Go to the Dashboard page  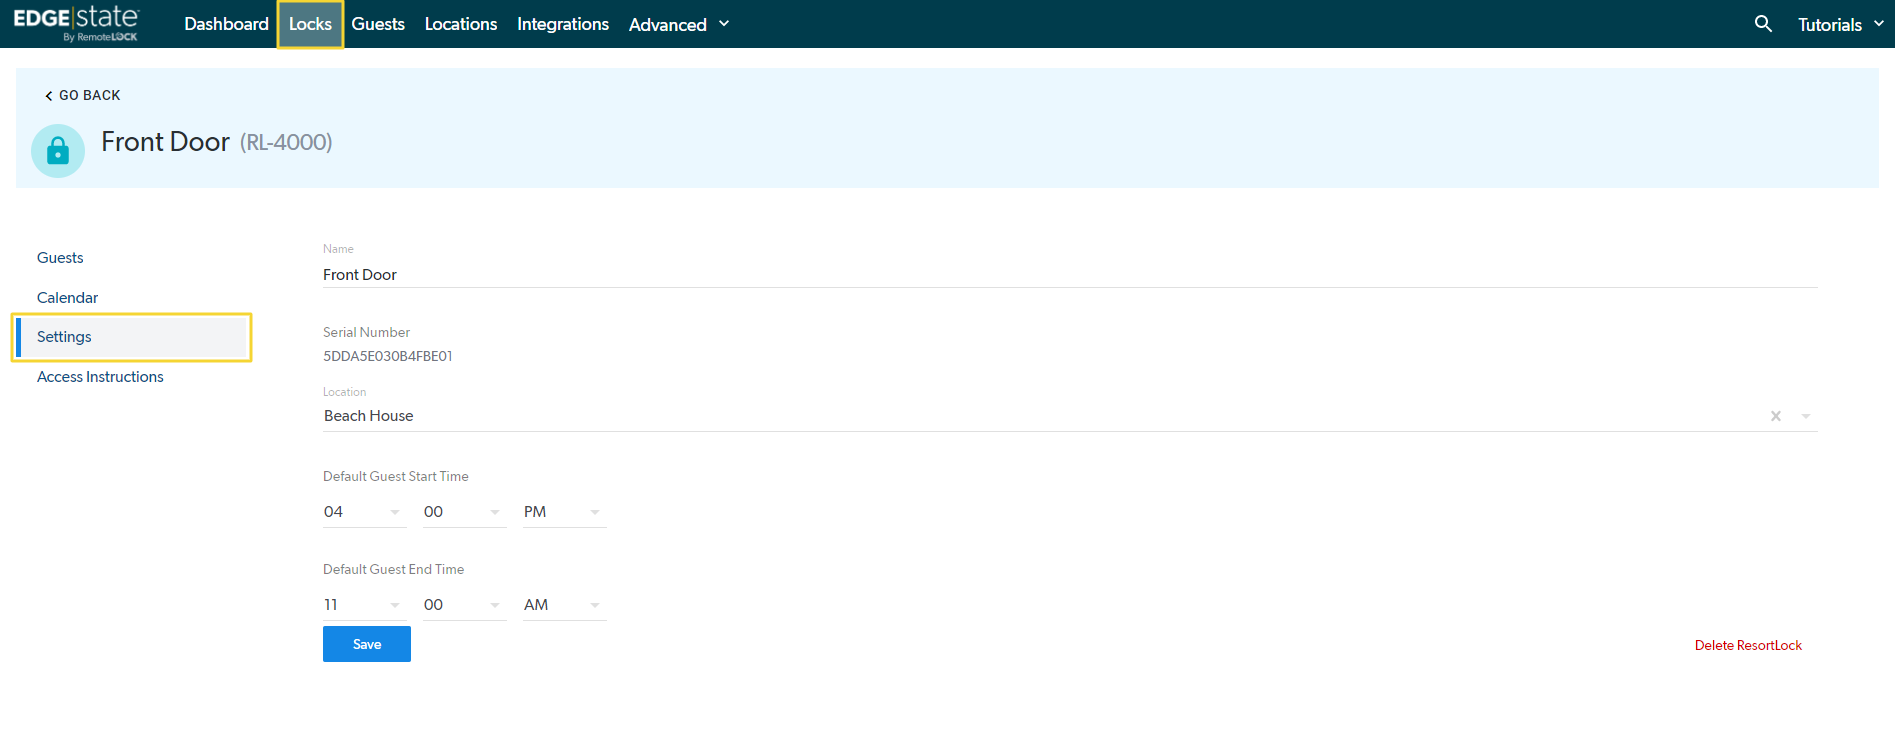[x=226, y=24]
